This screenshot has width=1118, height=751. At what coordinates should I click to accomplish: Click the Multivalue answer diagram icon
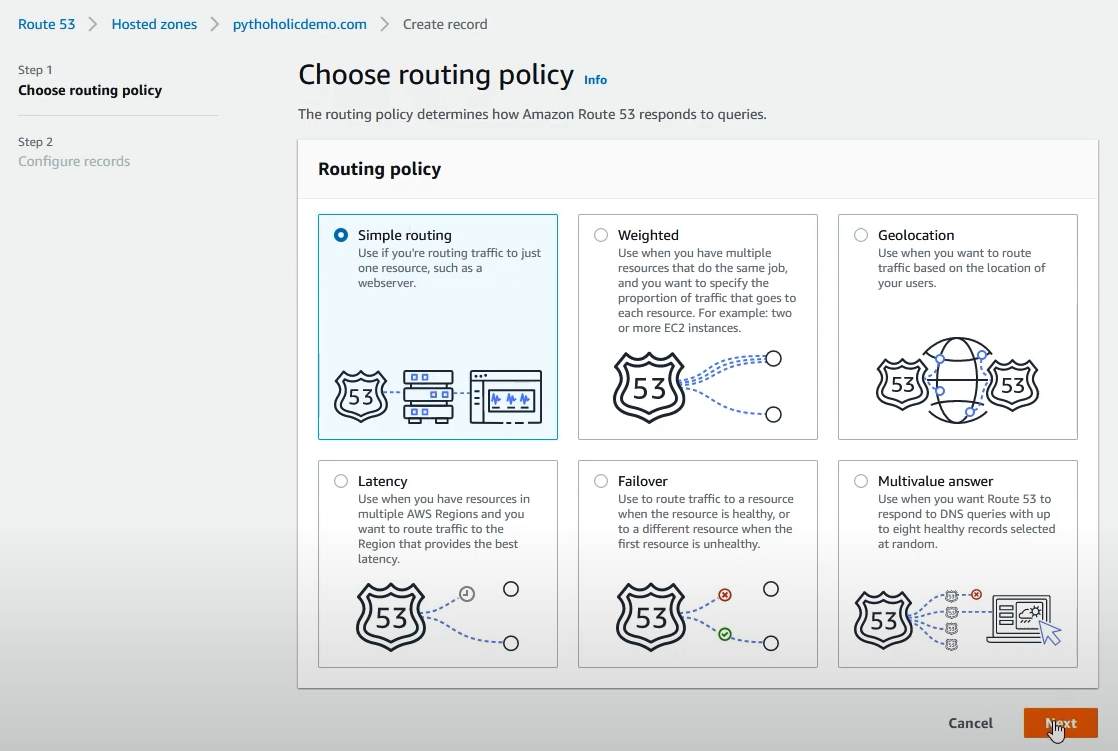958,618
